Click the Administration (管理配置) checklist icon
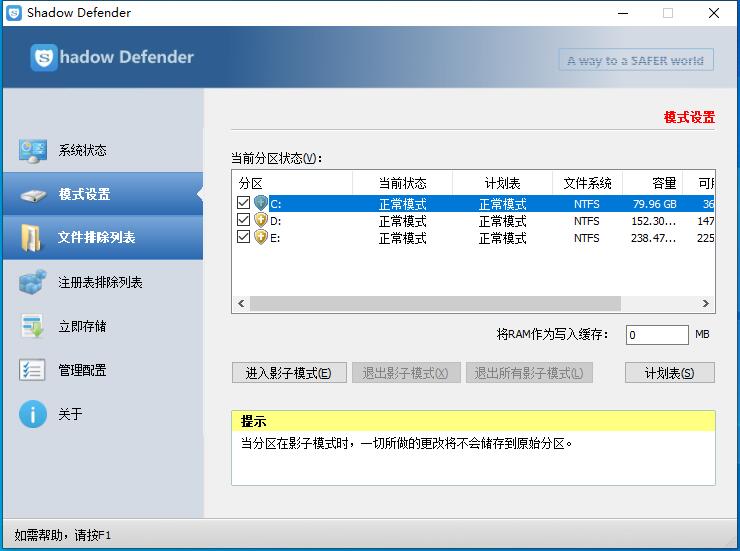Image resolution: width=740 pixels, height=551 pixels. 33,370
